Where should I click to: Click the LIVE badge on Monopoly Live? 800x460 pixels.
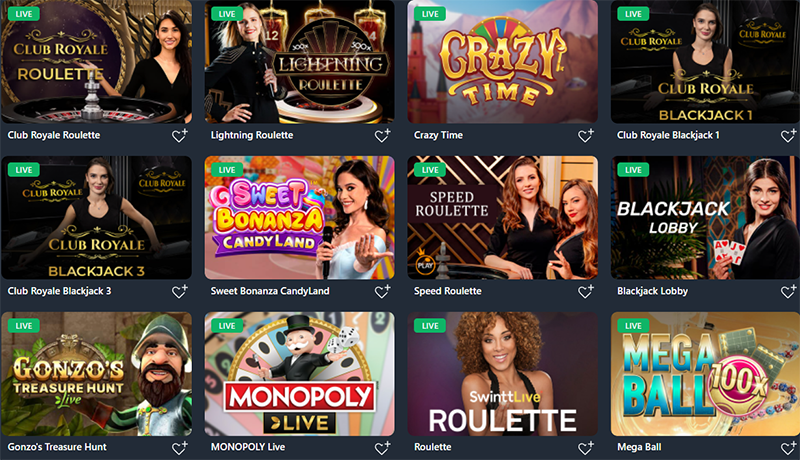[x=227, y=326]
